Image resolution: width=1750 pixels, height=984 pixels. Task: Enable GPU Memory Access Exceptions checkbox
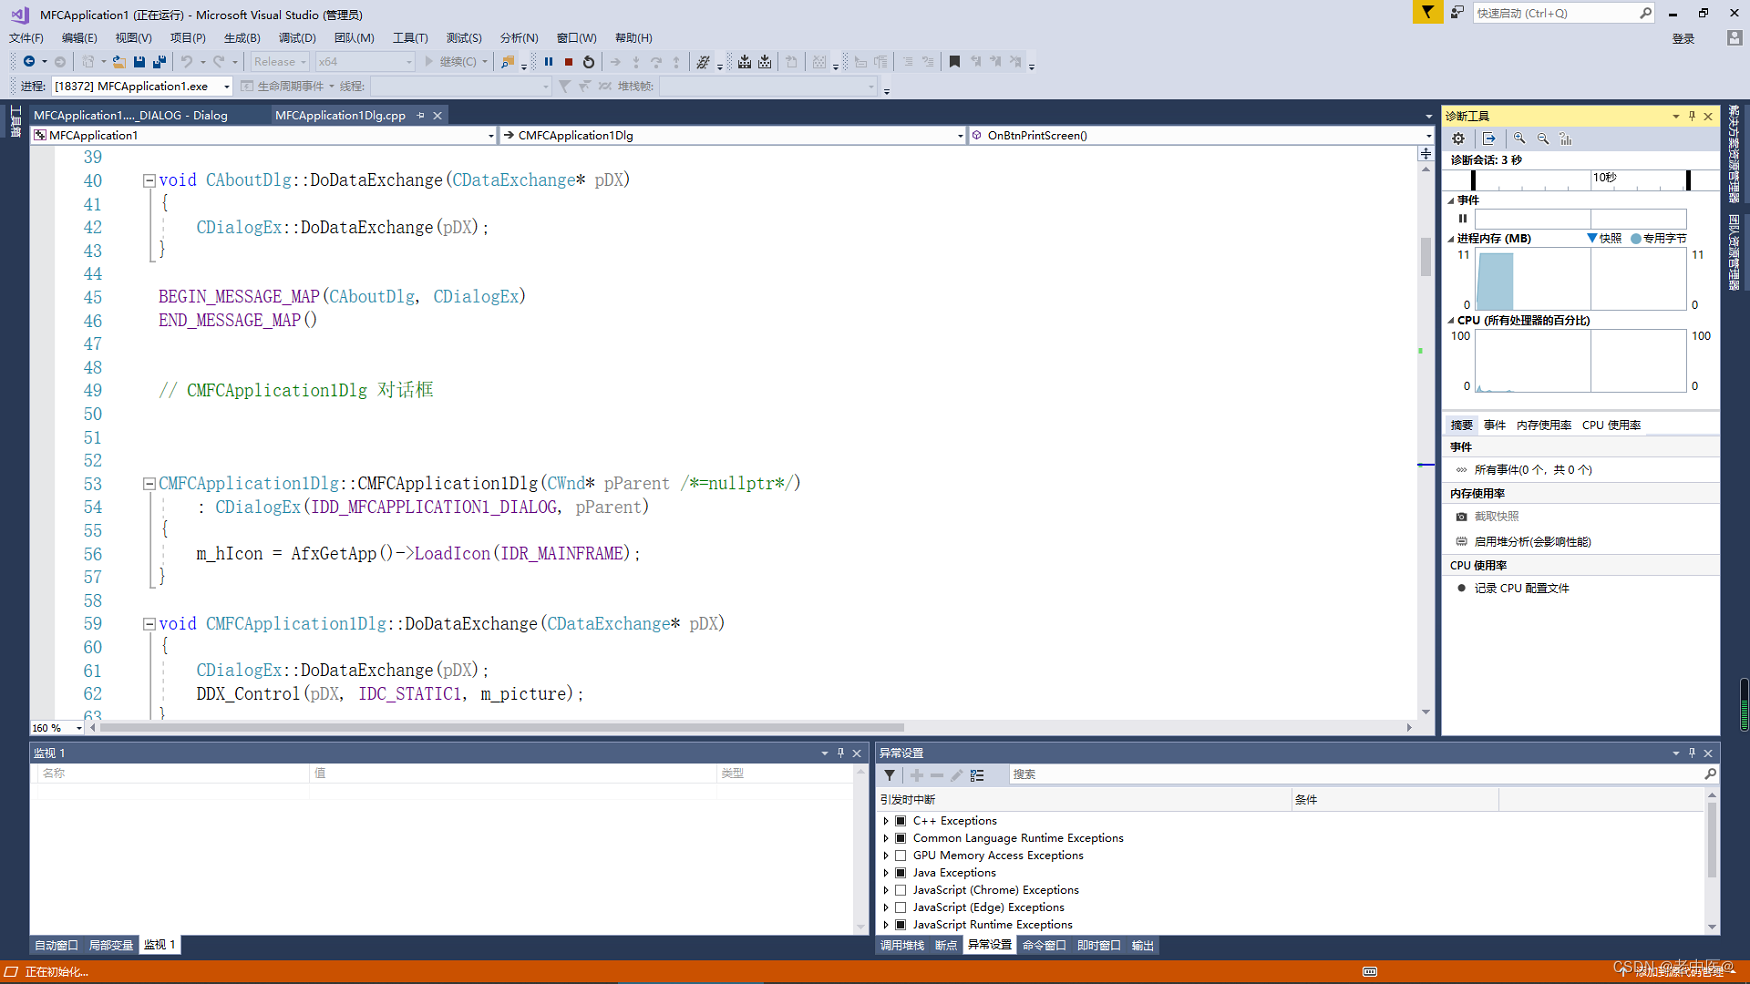click(901, 856)
